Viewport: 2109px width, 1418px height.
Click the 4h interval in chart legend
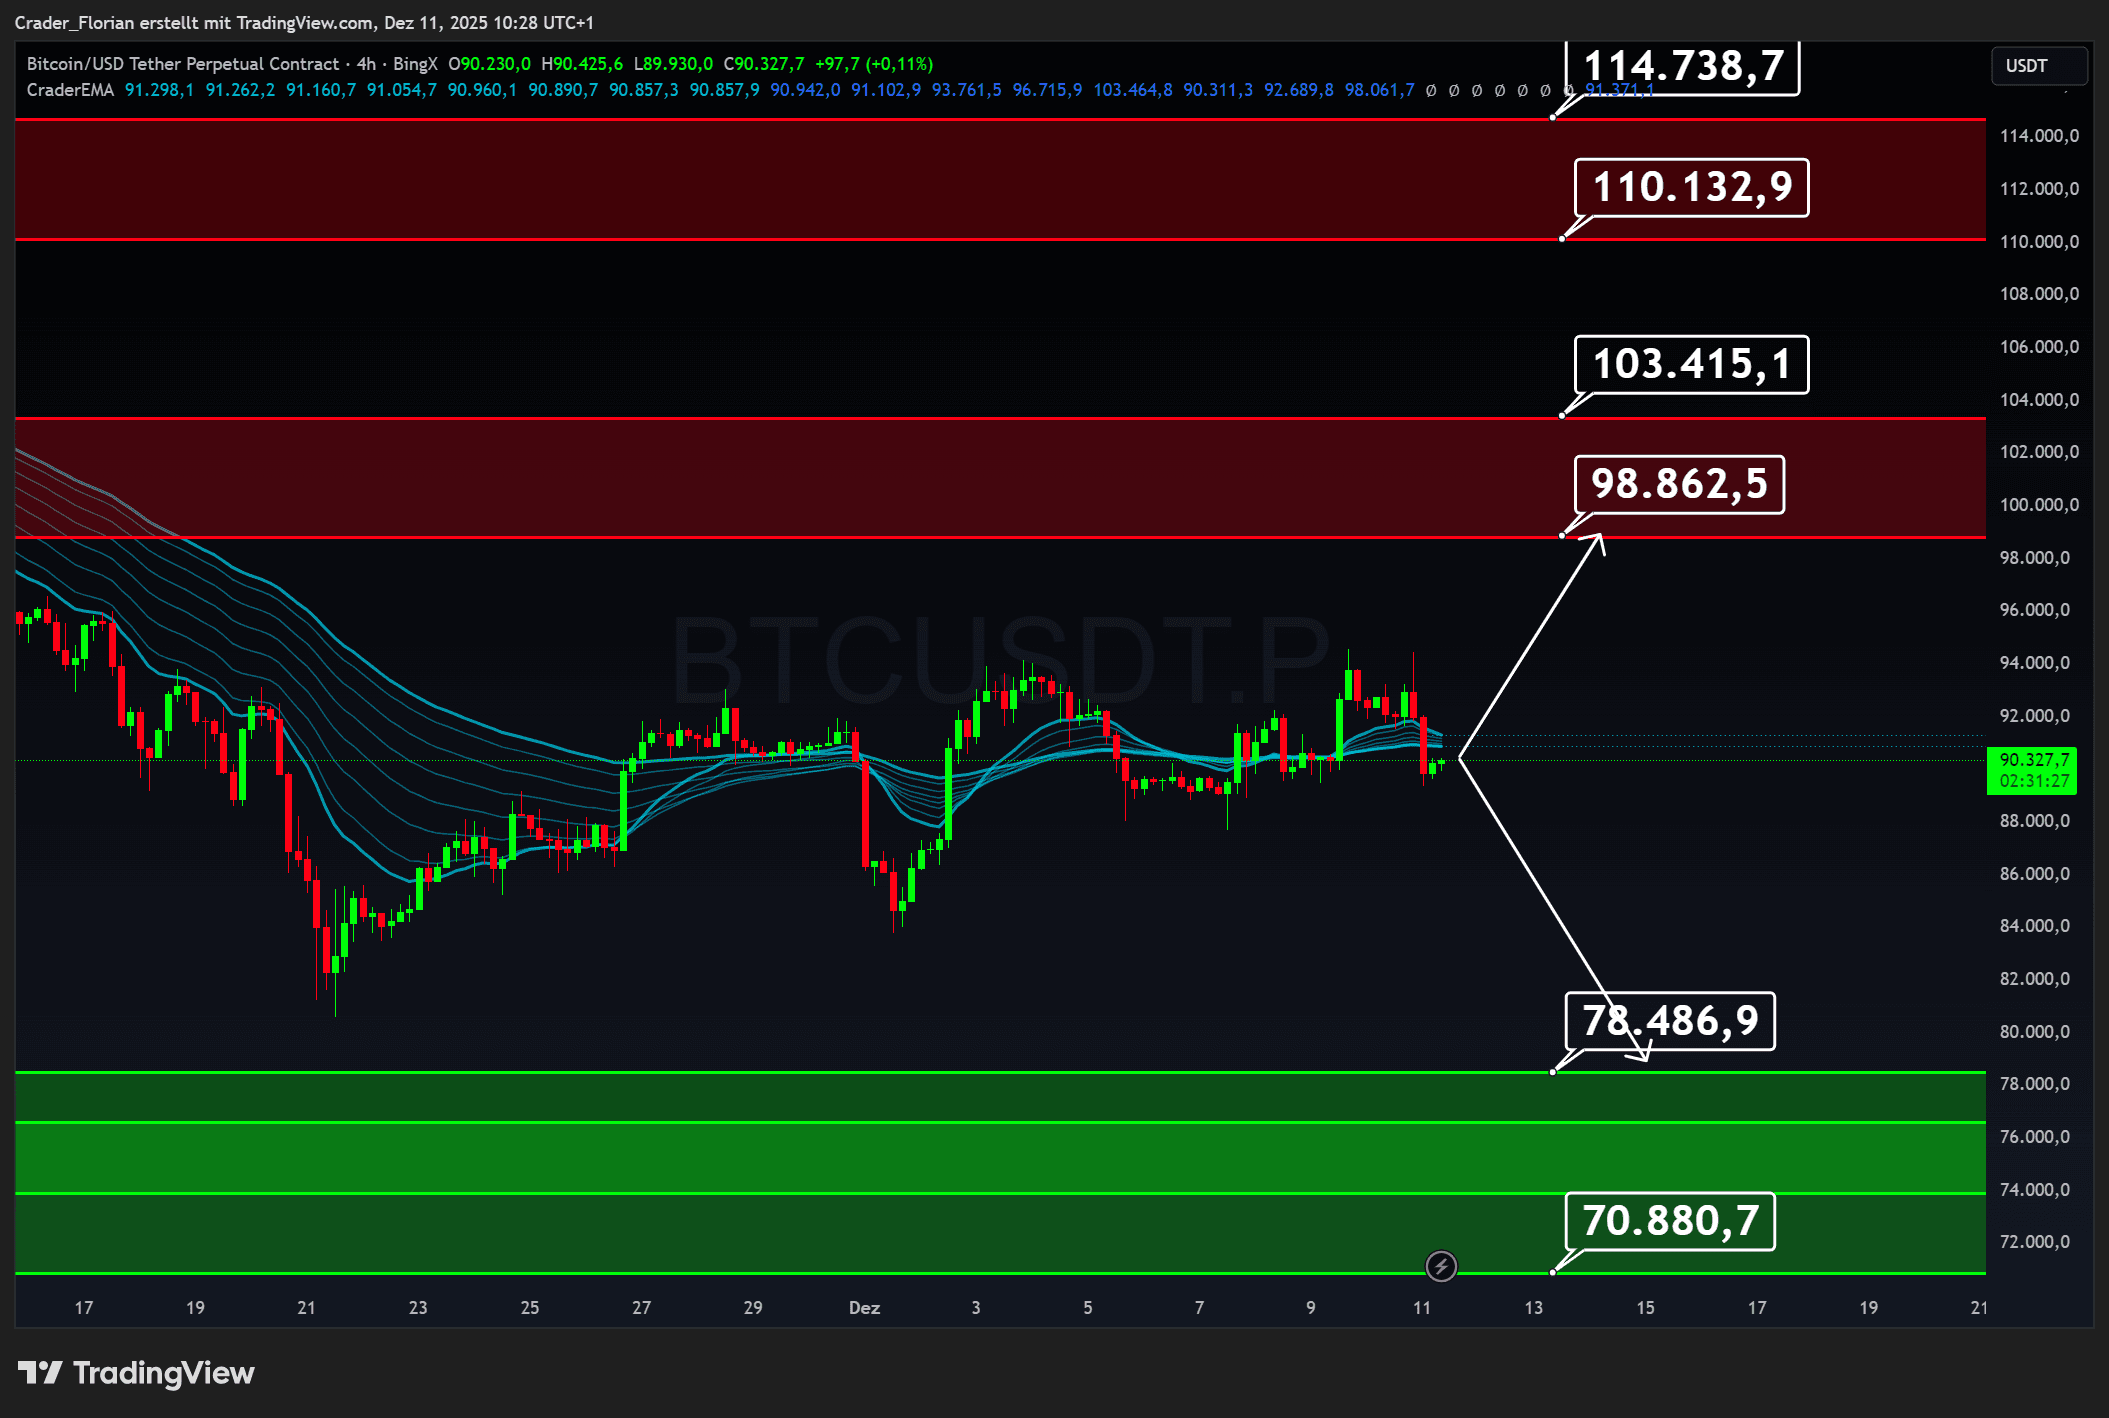(x=366, y=64)
